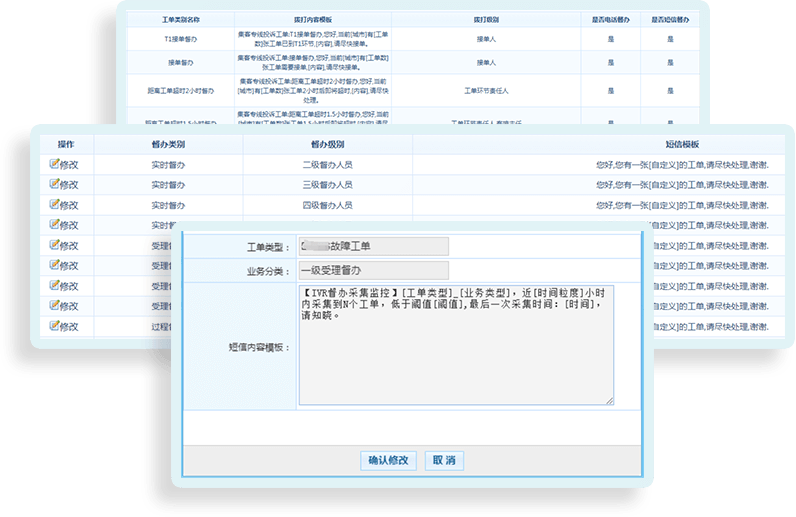Click the 是否电话督办 column header
The image size is (796, 517).
point(610,20)
